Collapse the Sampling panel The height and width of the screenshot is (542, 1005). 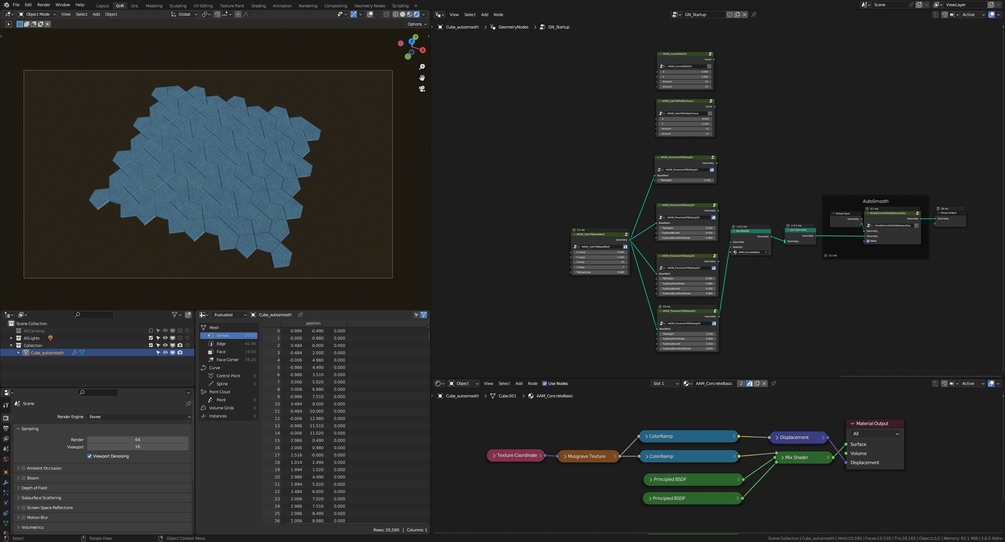pos(28,429)
